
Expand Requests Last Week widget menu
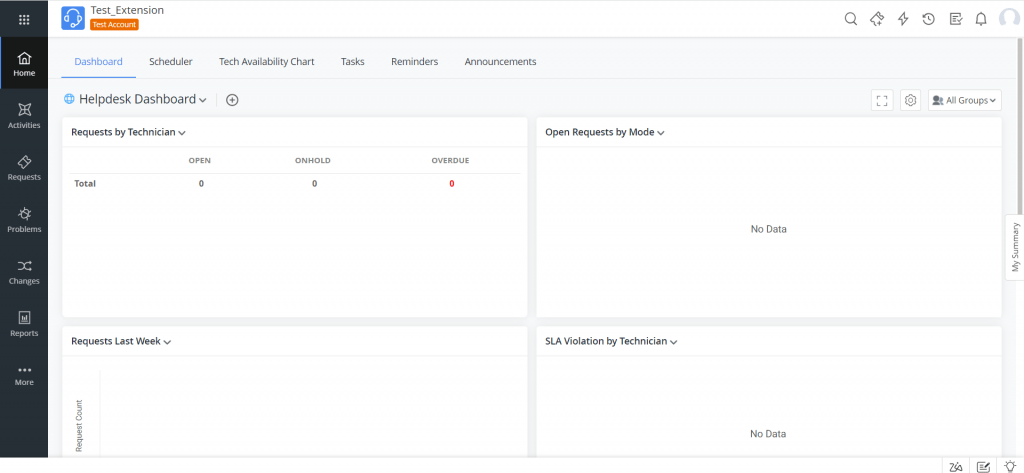pos(167,342)
